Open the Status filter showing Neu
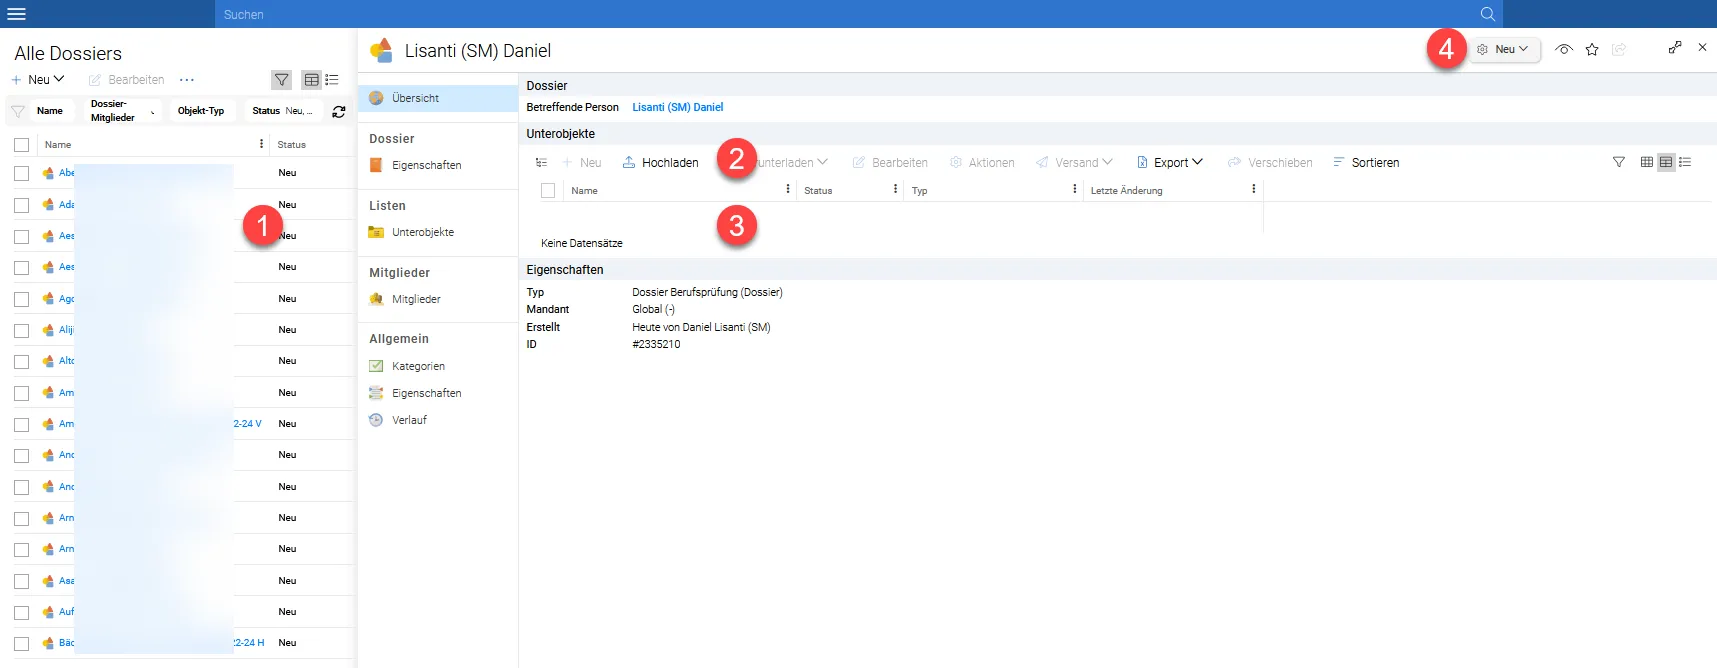 click(285, 111)
